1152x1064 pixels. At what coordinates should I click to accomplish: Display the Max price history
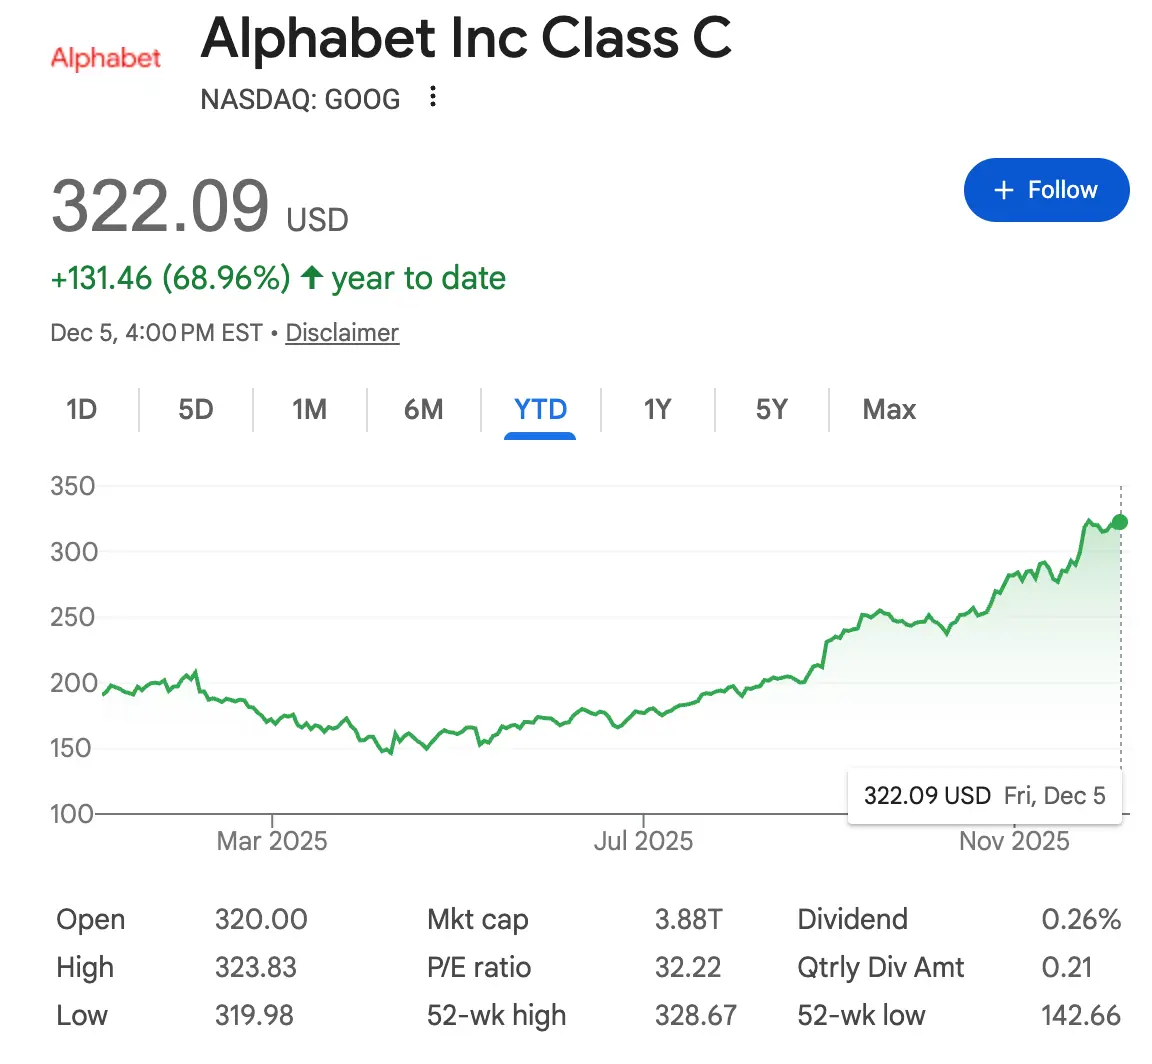[x=889, y=410]
